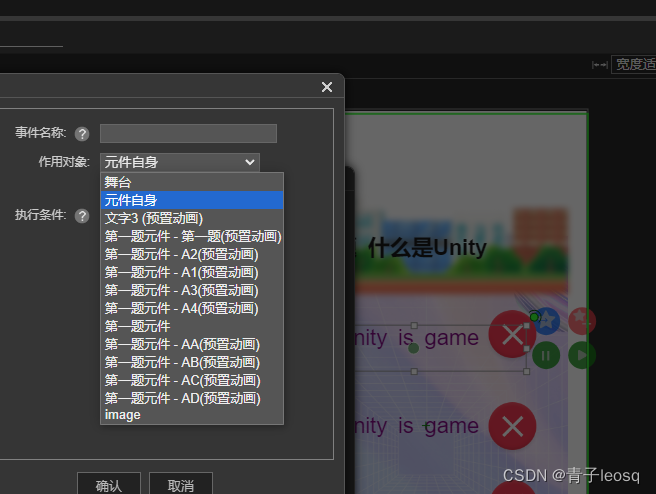The image size is (656, 494).
Task: Close the event dialog with the X
Action: click(327, 87)
